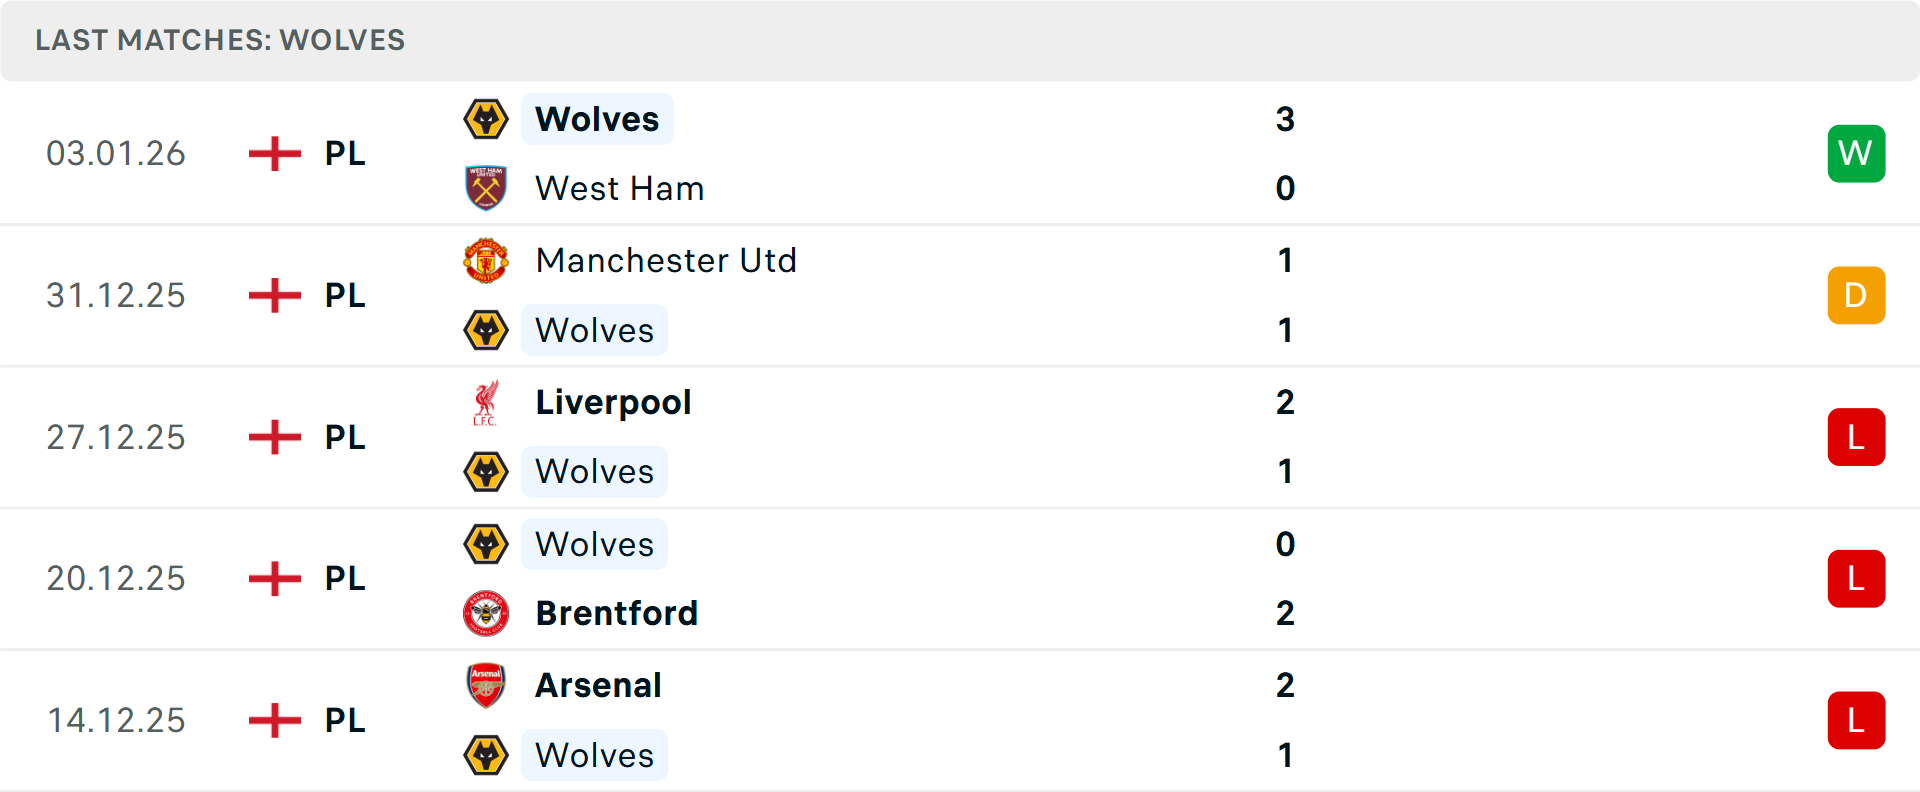
Task: Click the Last Matches: Wolves header
Action: (220, 40)
